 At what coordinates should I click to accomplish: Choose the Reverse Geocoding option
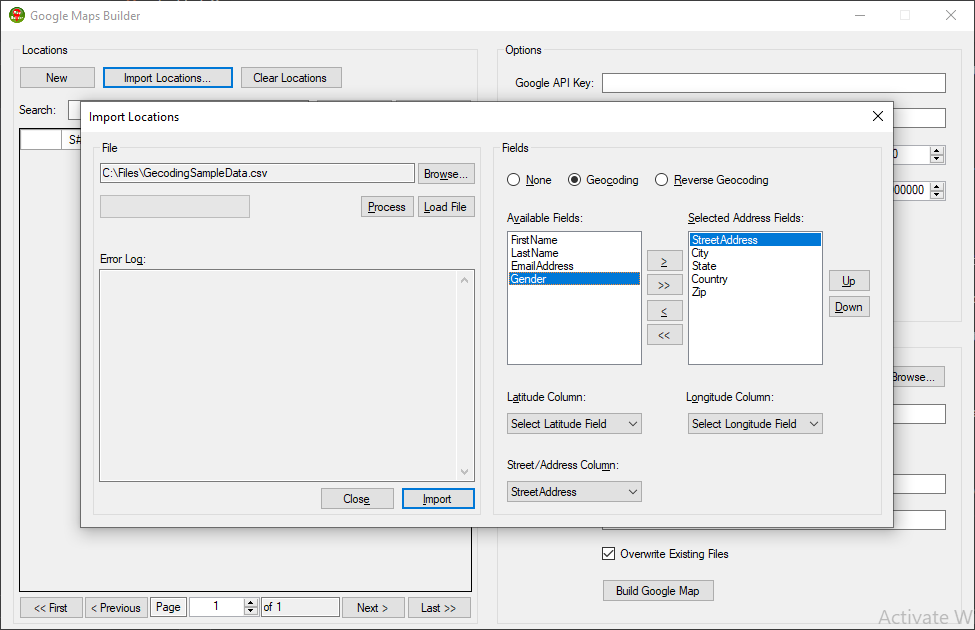tap(661, 180)
